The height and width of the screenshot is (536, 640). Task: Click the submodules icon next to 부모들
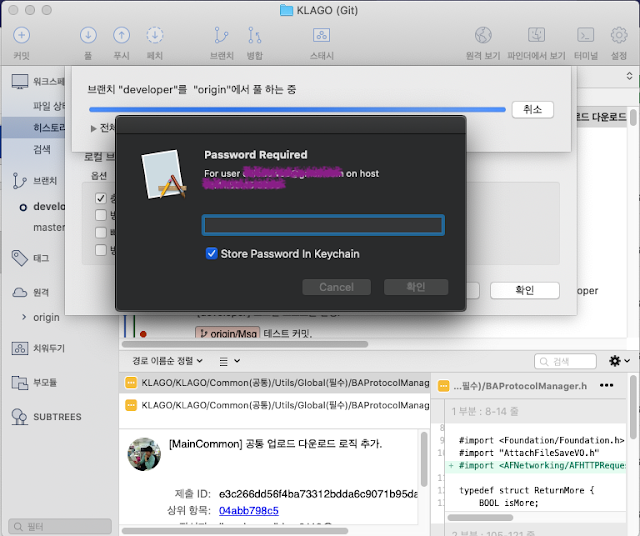point(20,383)
